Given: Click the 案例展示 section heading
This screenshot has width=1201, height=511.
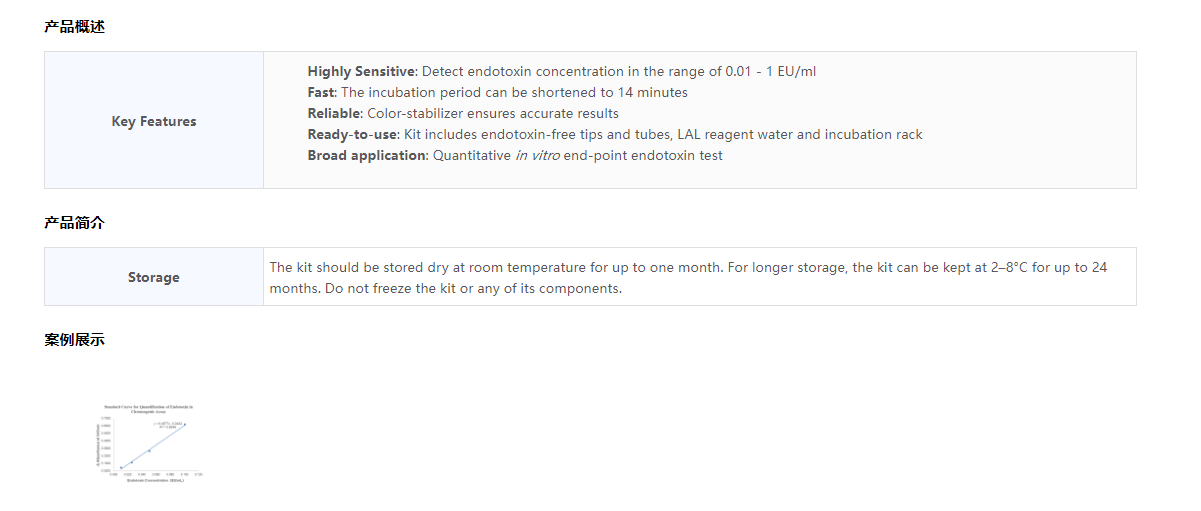Looking at the screenshot, I should pyautogui.click(x=74, y=340).
